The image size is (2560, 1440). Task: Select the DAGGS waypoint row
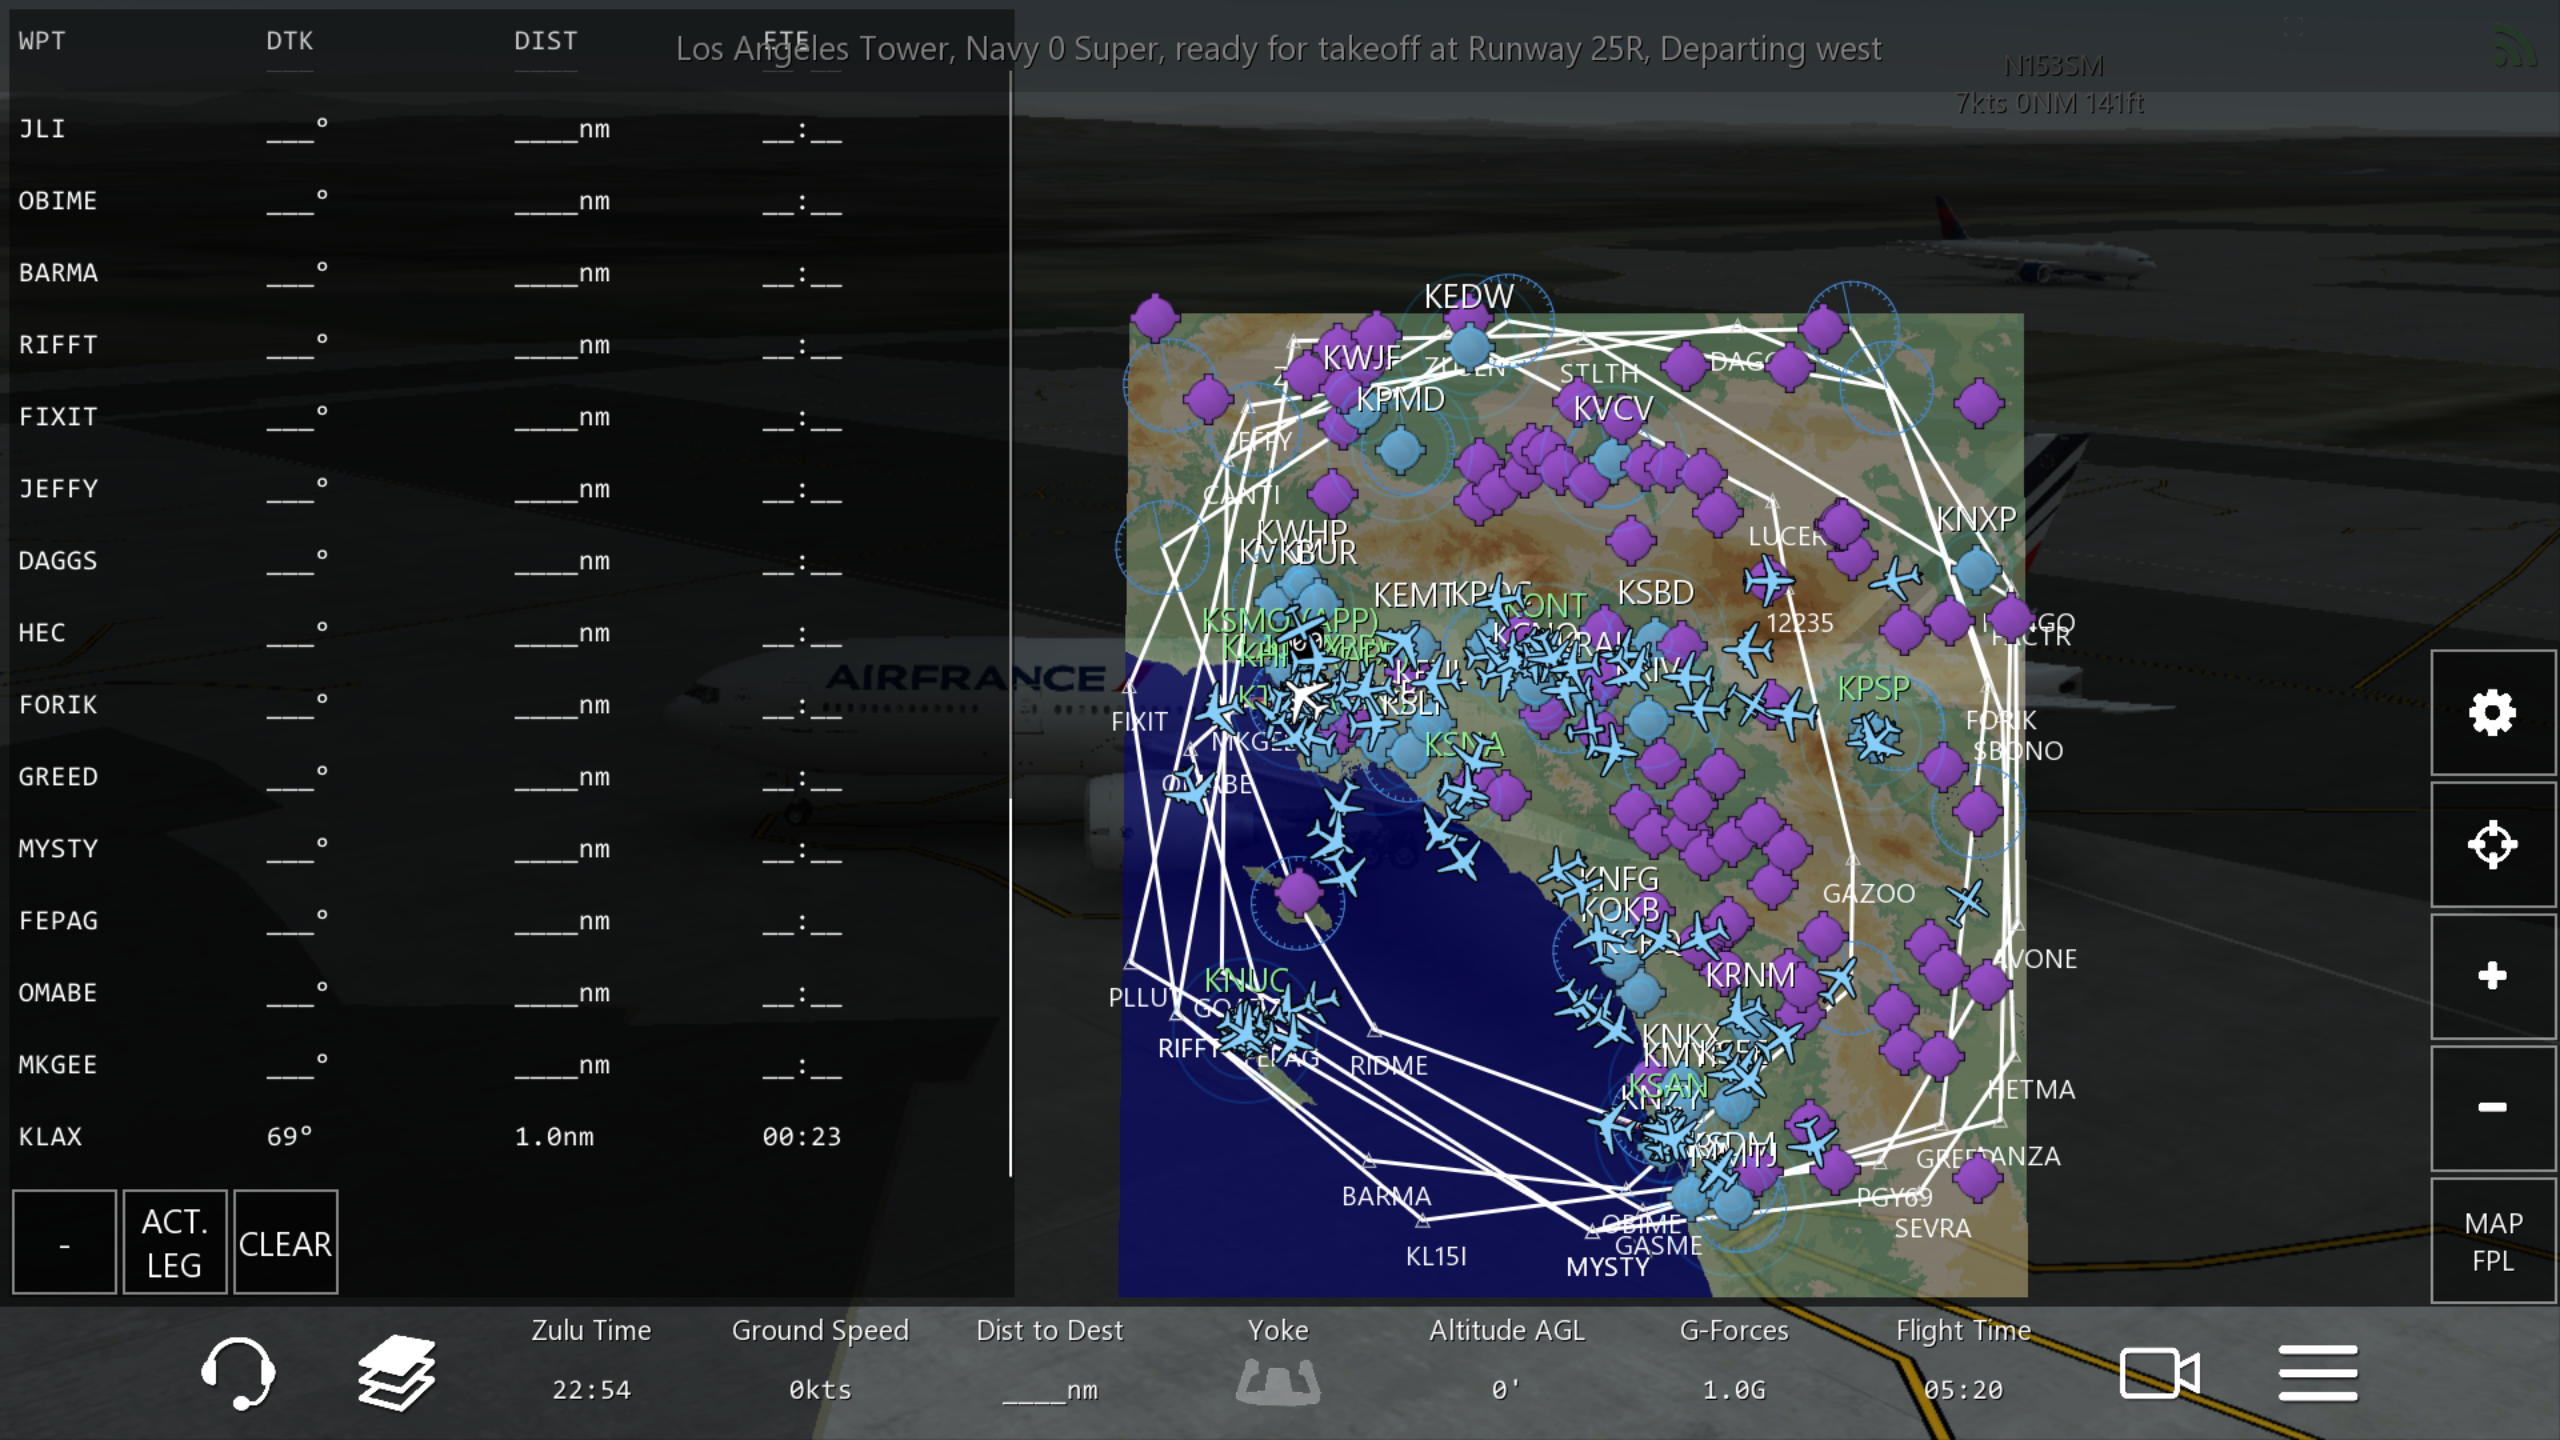pyautogui.click(x=430, y=561)
